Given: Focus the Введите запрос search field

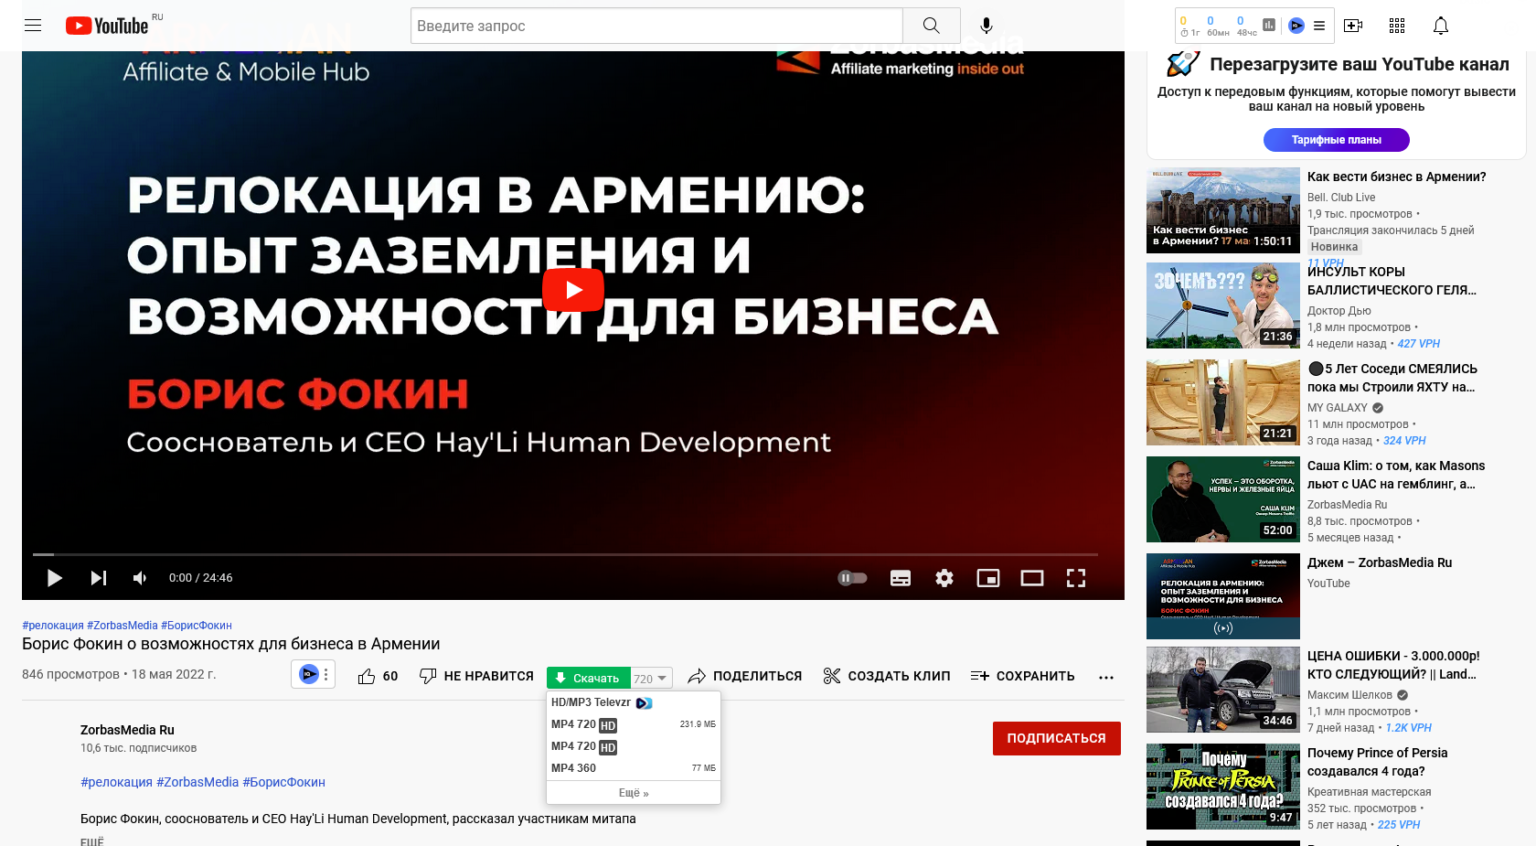Looking at the screenshot, I should click(x=657, y=25).
